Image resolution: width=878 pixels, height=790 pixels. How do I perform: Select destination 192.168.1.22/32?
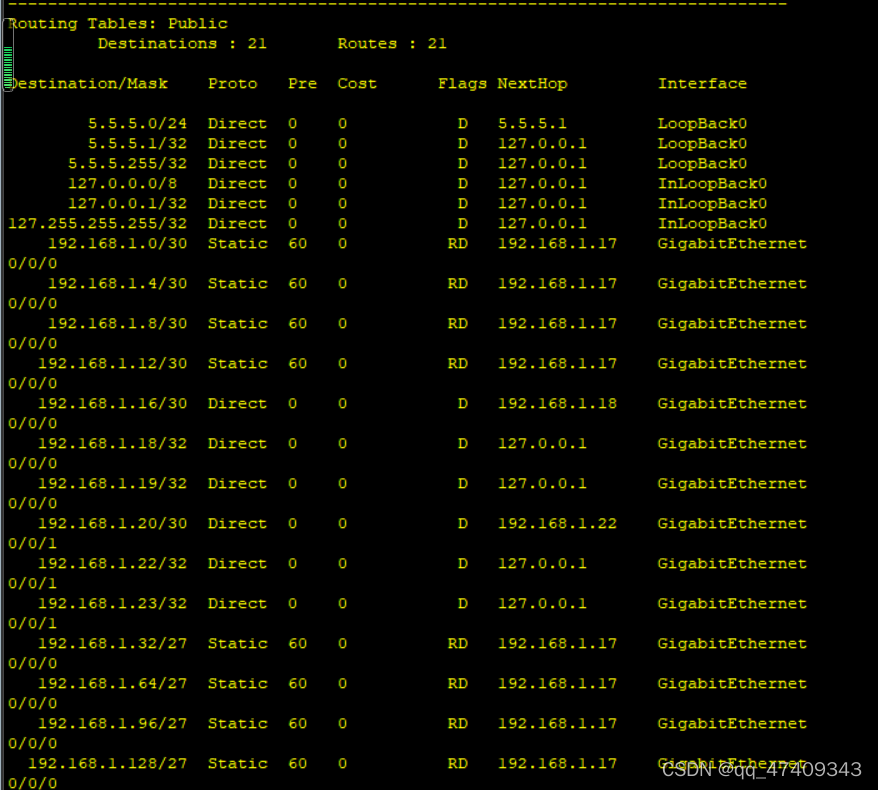click(x=113, y=563)
